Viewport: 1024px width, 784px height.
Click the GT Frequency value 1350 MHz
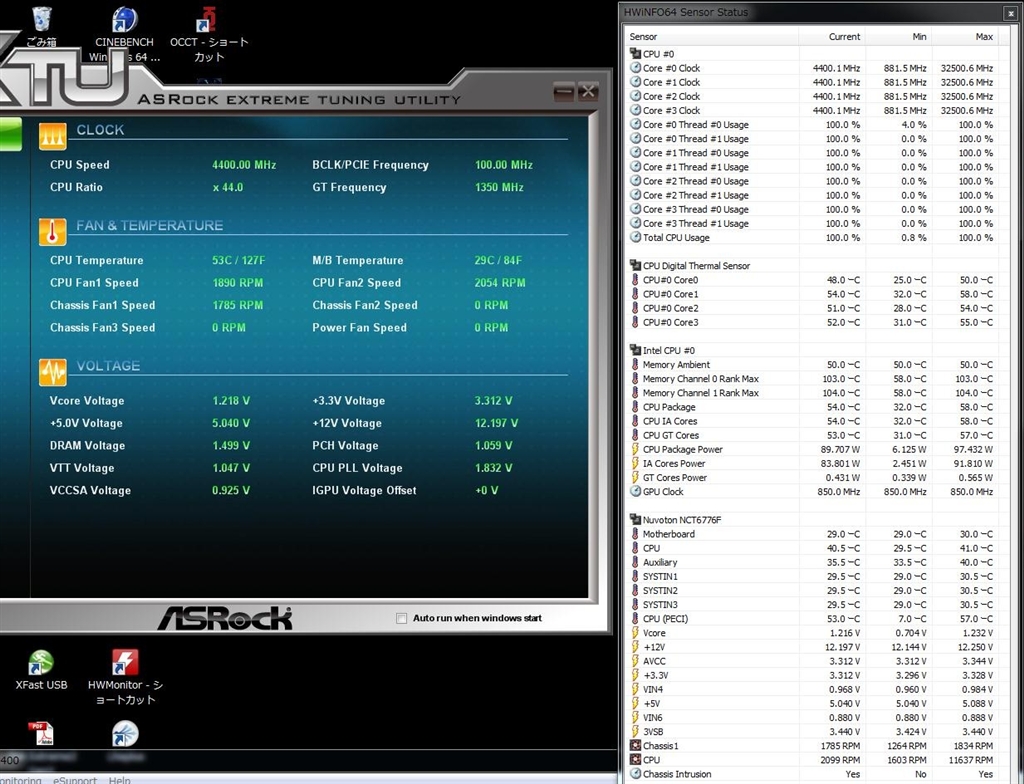[x=499, y=187]
